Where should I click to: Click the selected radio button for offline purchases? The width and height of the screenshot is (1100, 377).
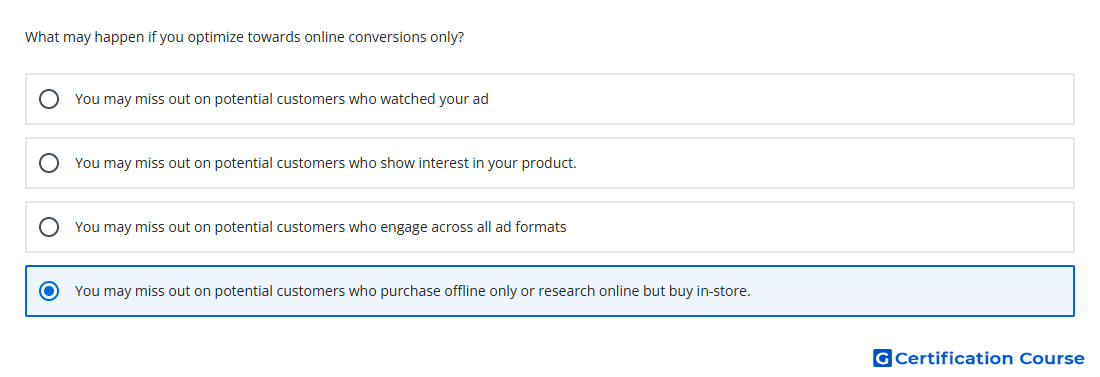click(x=49, y=291)
